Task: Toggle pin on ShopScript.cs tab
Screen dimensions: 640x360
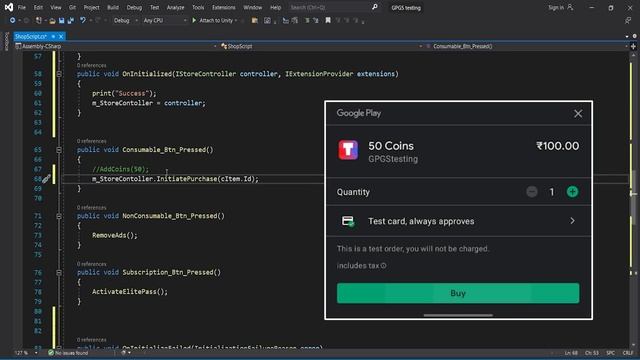Action: 53,37
